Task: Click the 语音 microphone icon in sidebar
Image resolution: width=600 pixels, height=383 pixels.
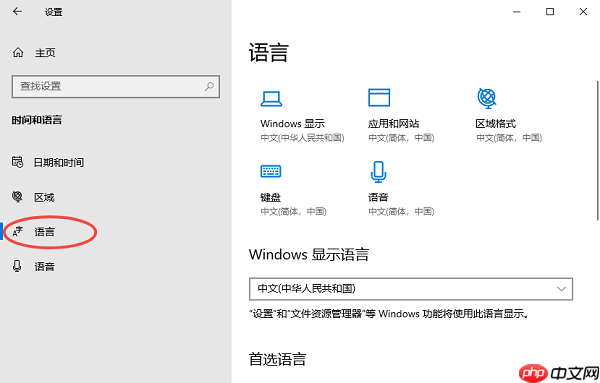Action: point(17,266)
